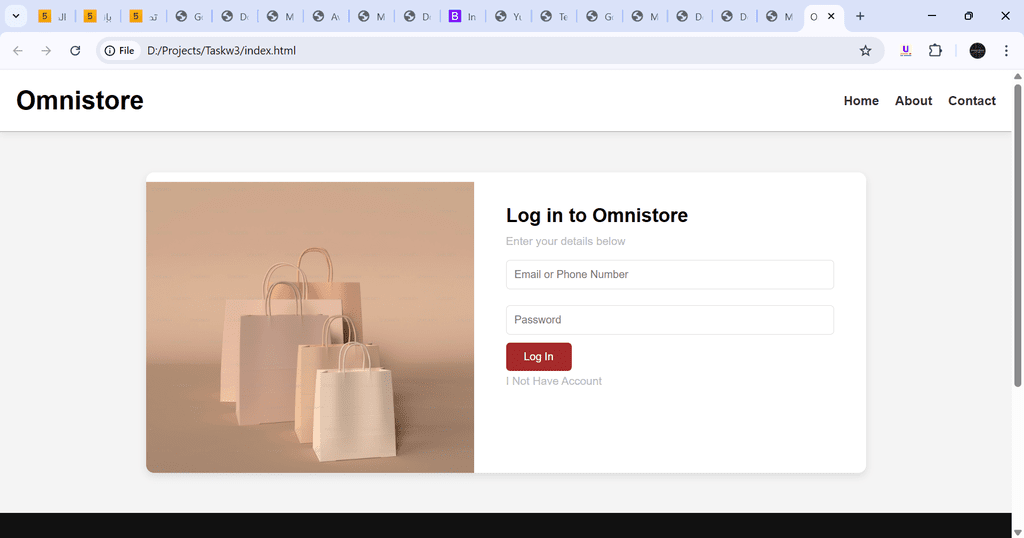Open the Chrome three-dot menu
Viewport: 1024px width, 538px height.
(1006, 50)
